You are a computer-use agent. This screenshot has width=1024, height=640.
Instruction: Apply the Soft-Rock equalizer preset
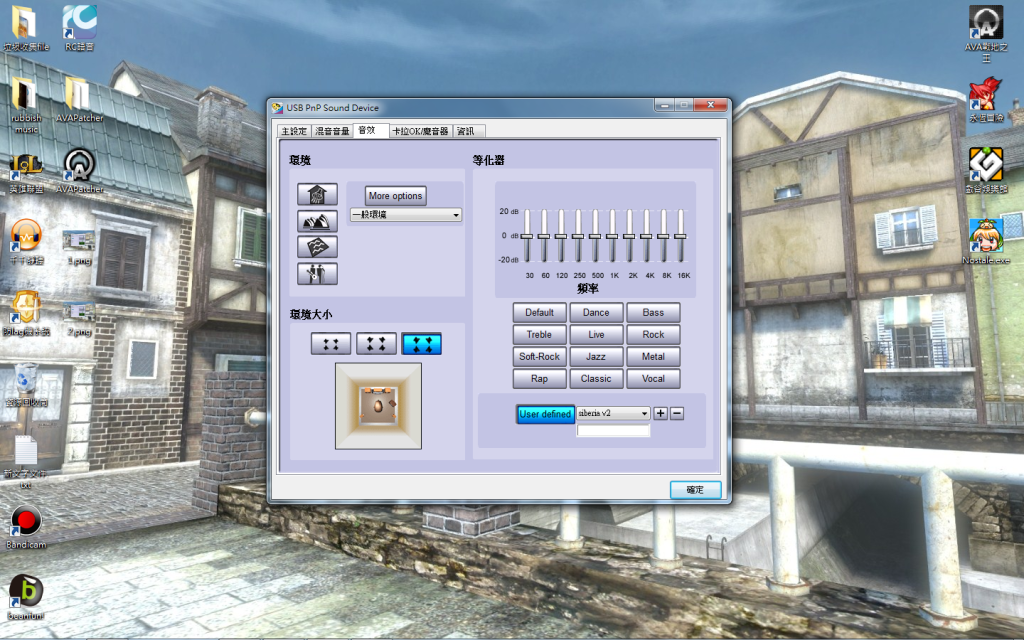[539, 357]
